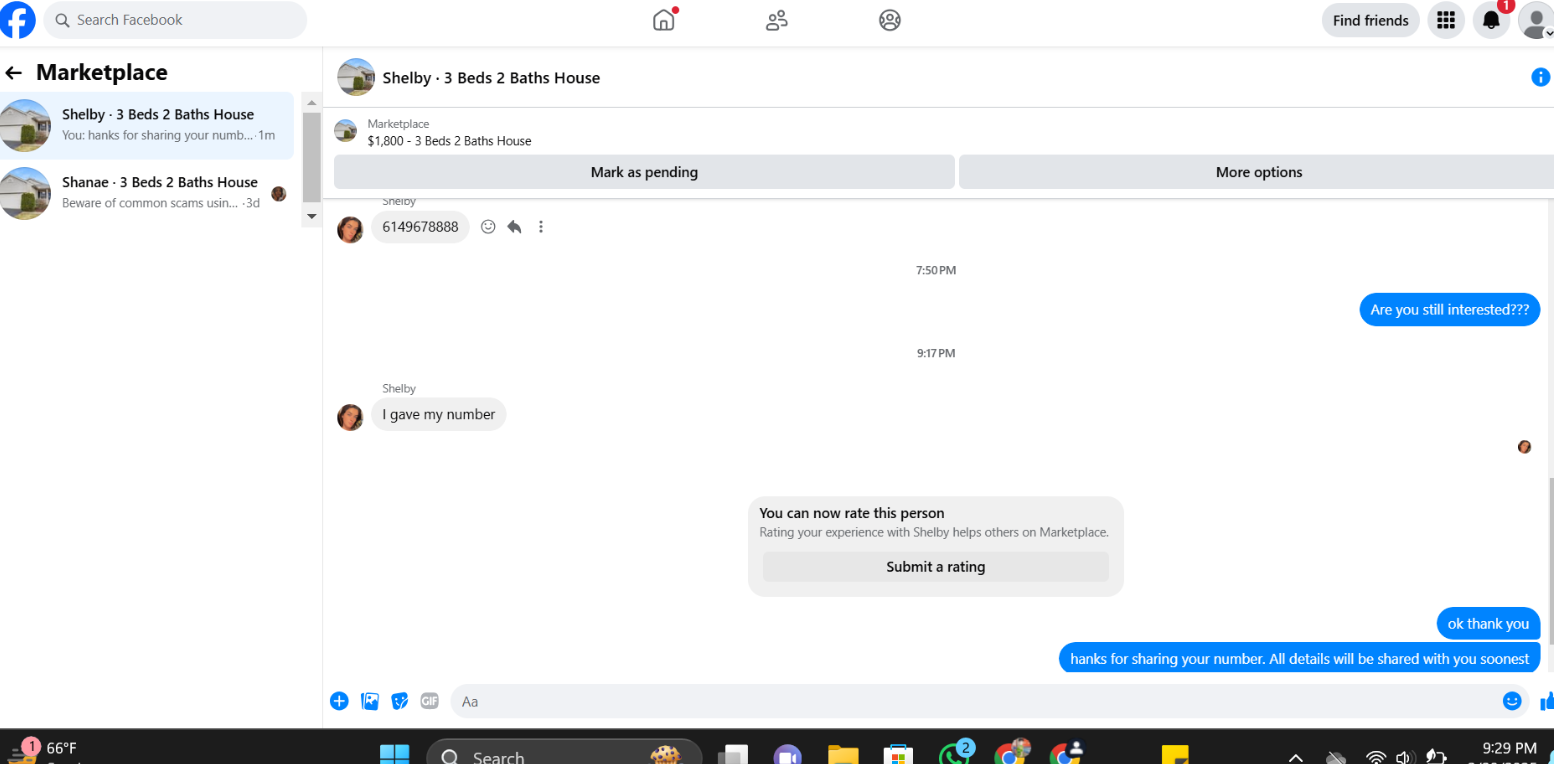Viewport: 1554px width, 764px height.
Task: Click Mark as pending
Action: [x=644, y=172]
